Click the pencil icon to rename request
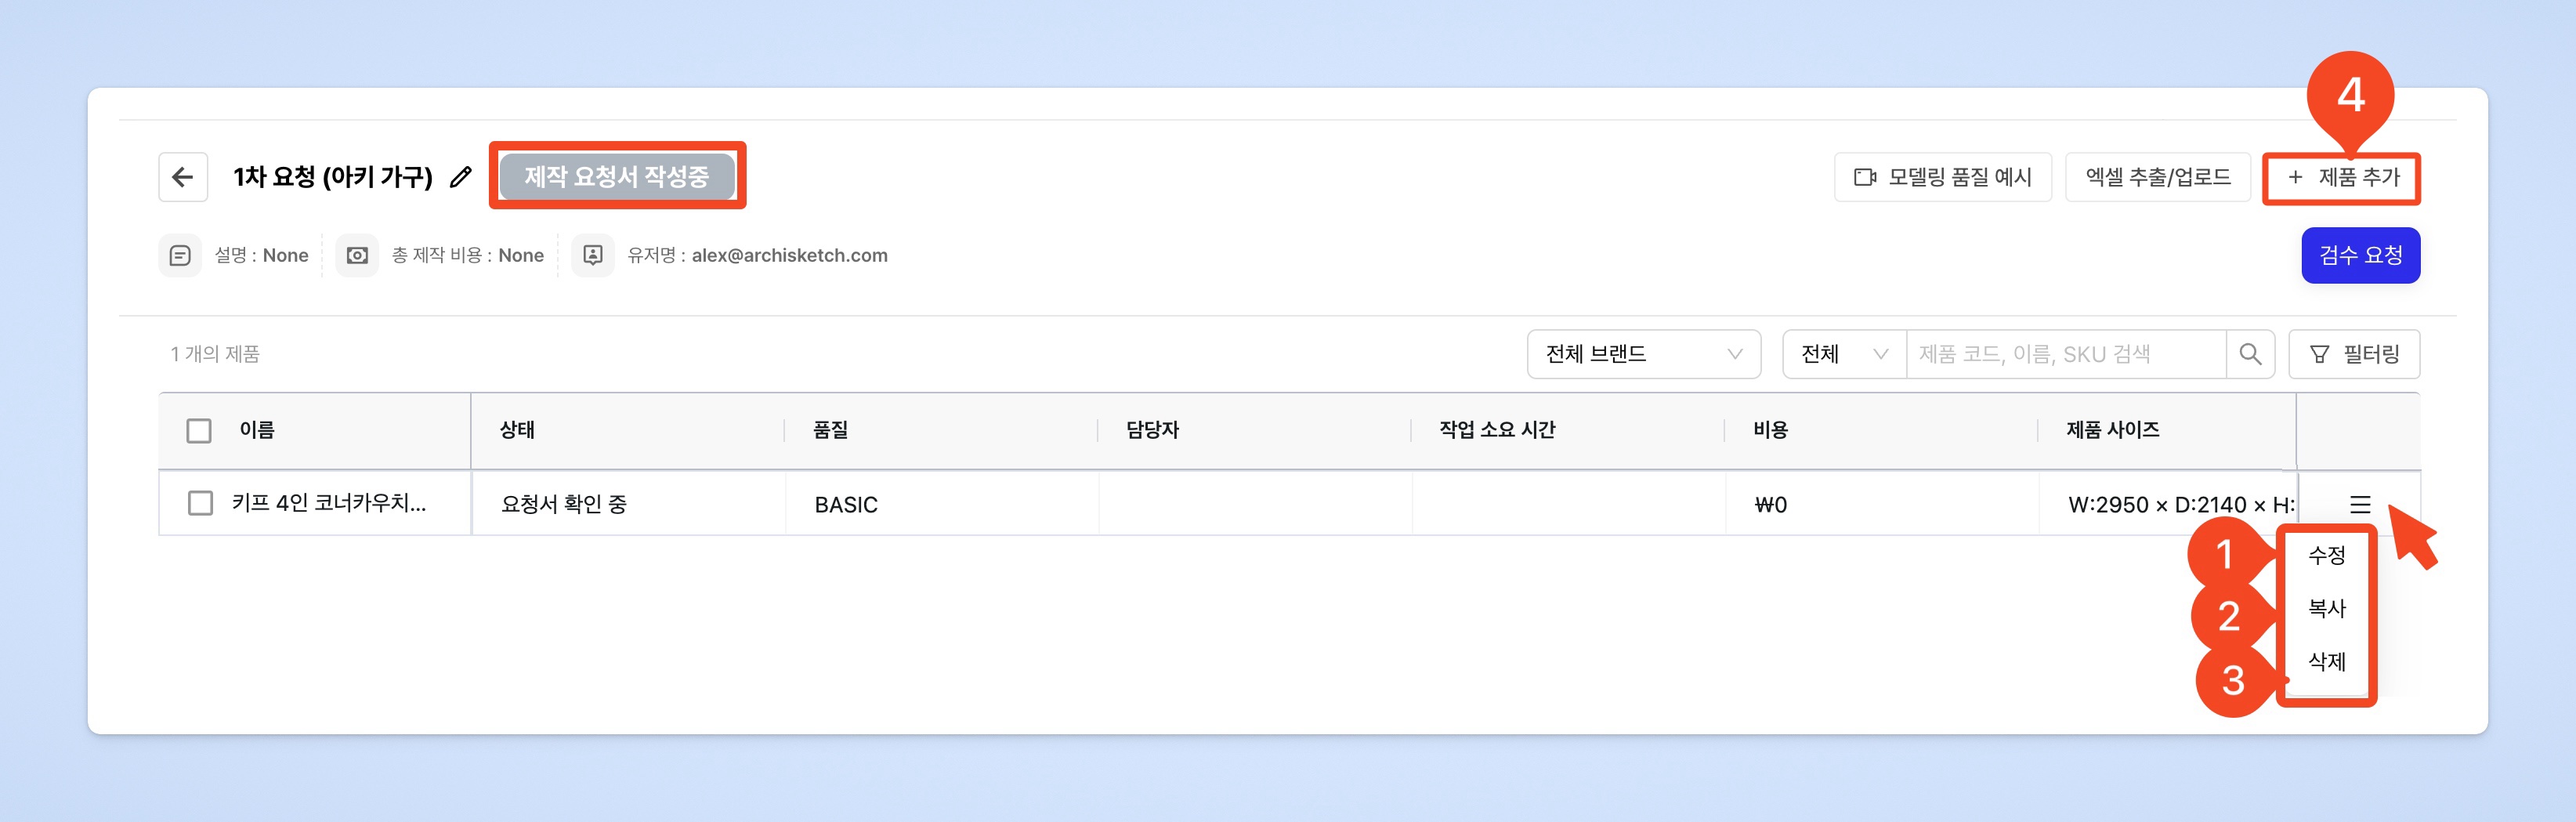This screenshot has height=822, width=2576. pyautogui.click(x=460, y=177)
